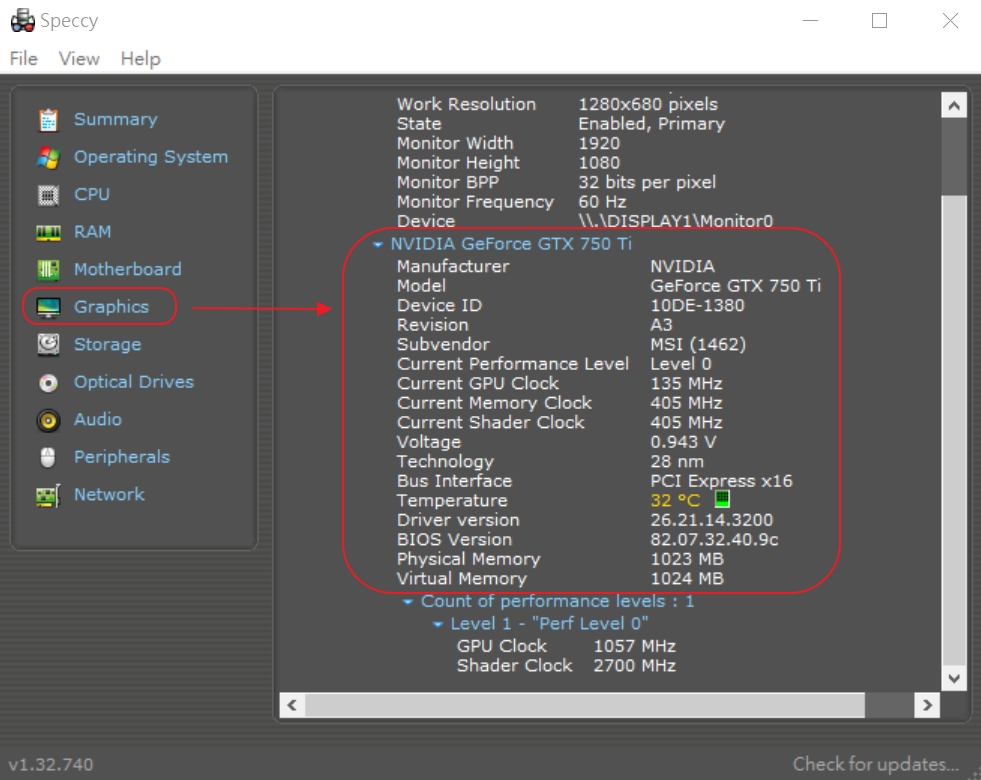Select the Revision value A3
This screenshot has width=981, height=780.
tap(661, 325)
